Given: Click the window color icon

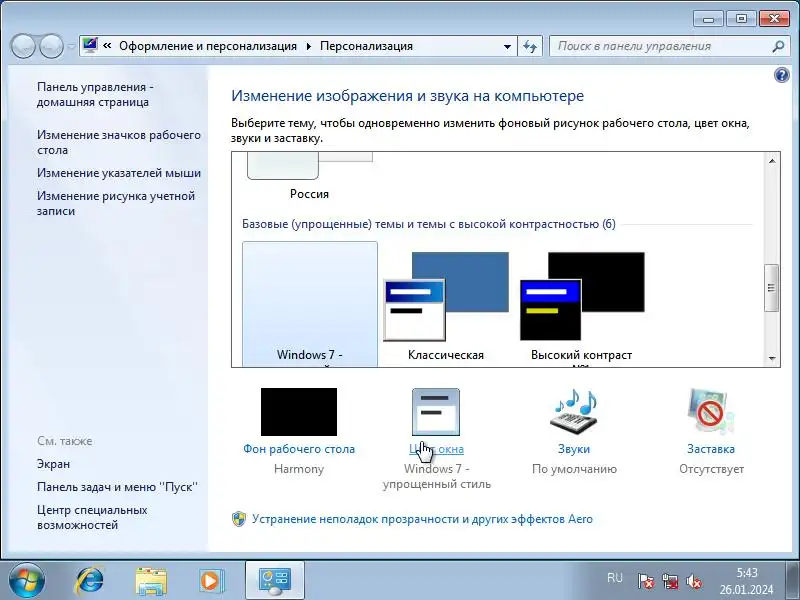Looking at the screenshot, I should [436, 412].
